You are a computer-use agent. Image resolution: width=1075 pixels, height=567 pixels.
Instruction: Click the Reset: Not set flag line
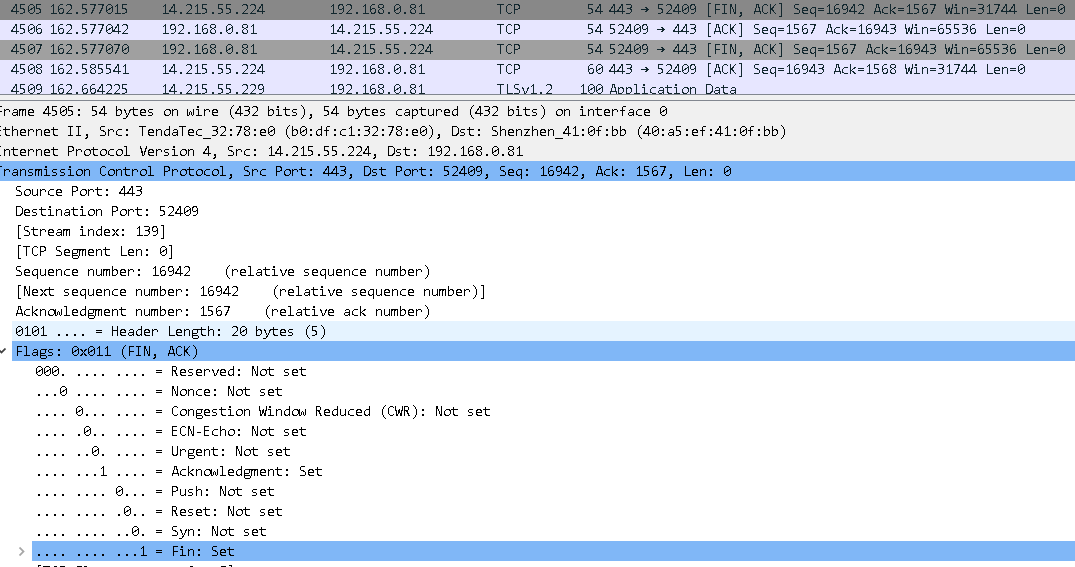tap(158, 511)
